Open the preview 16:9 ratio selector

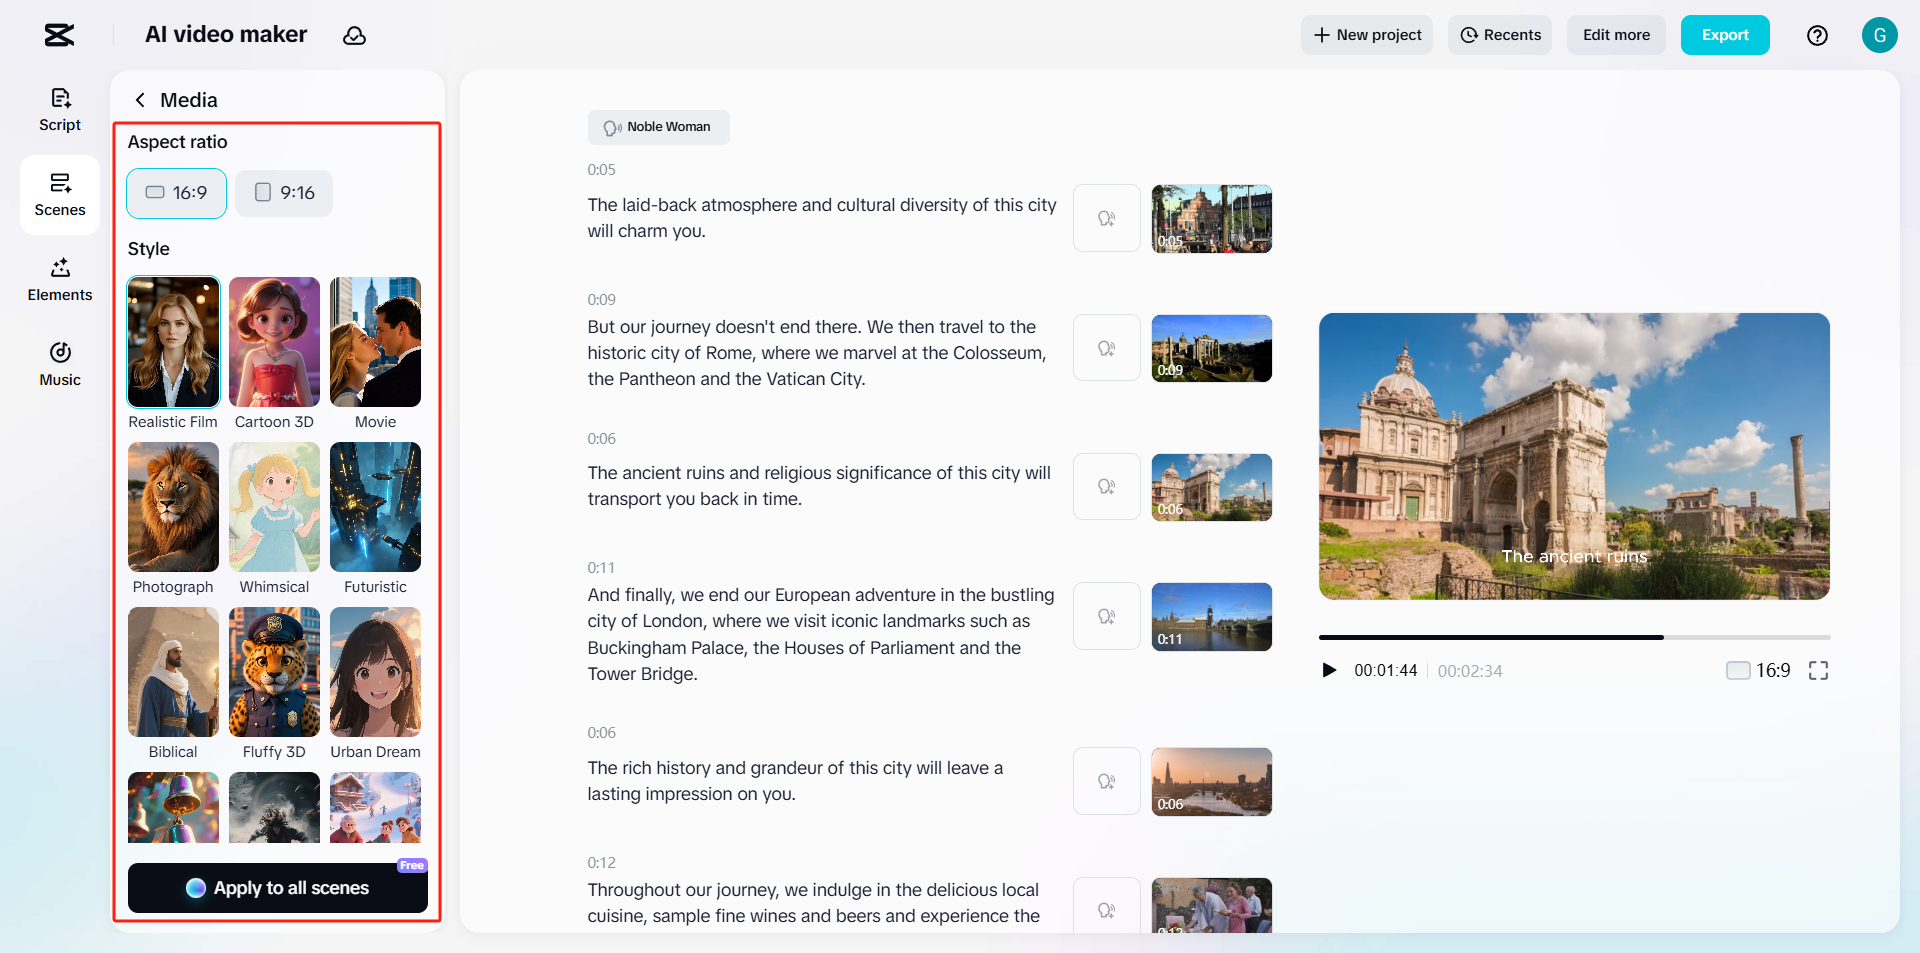click(1758, 671)
